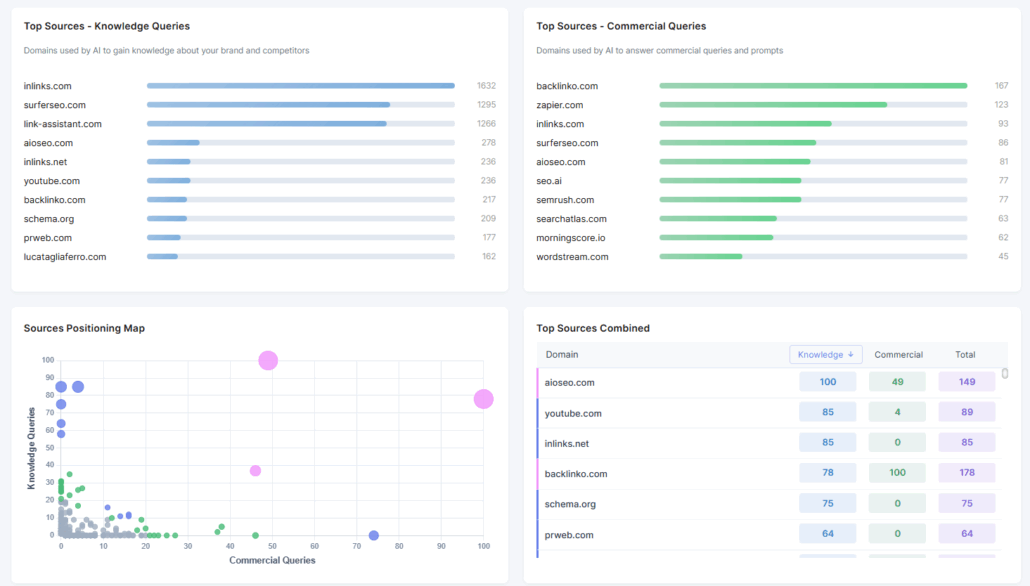Click the Sources Positioning Map heading

[84, 328]
